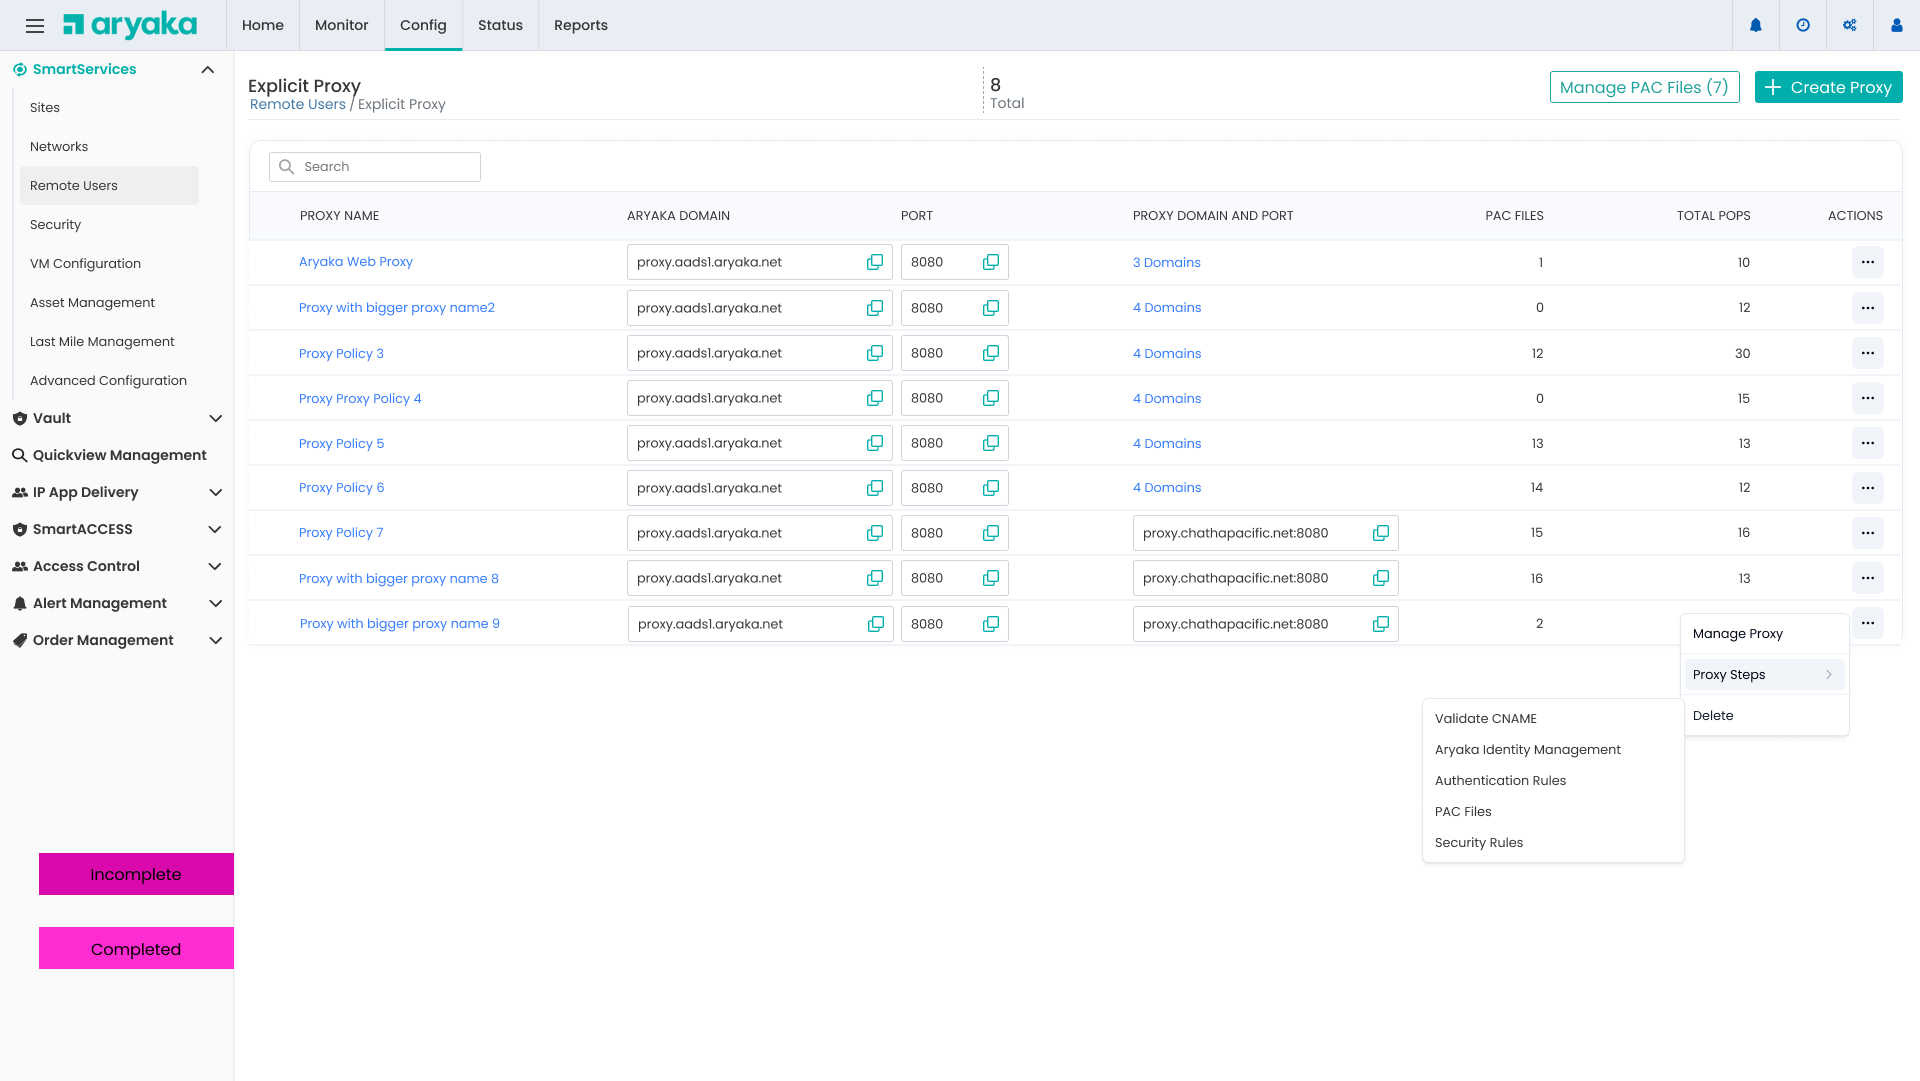Copy port 8080 for Proxy Policy 3
Screen dimensions: 1920x1081
point(991,353)
